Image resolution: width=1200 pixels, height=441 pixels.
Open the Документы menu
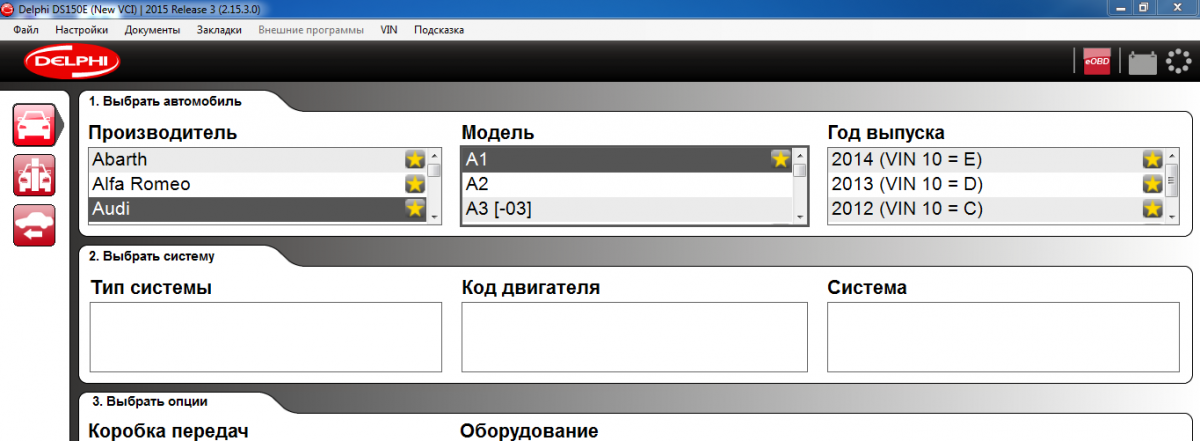coord(153,30)
